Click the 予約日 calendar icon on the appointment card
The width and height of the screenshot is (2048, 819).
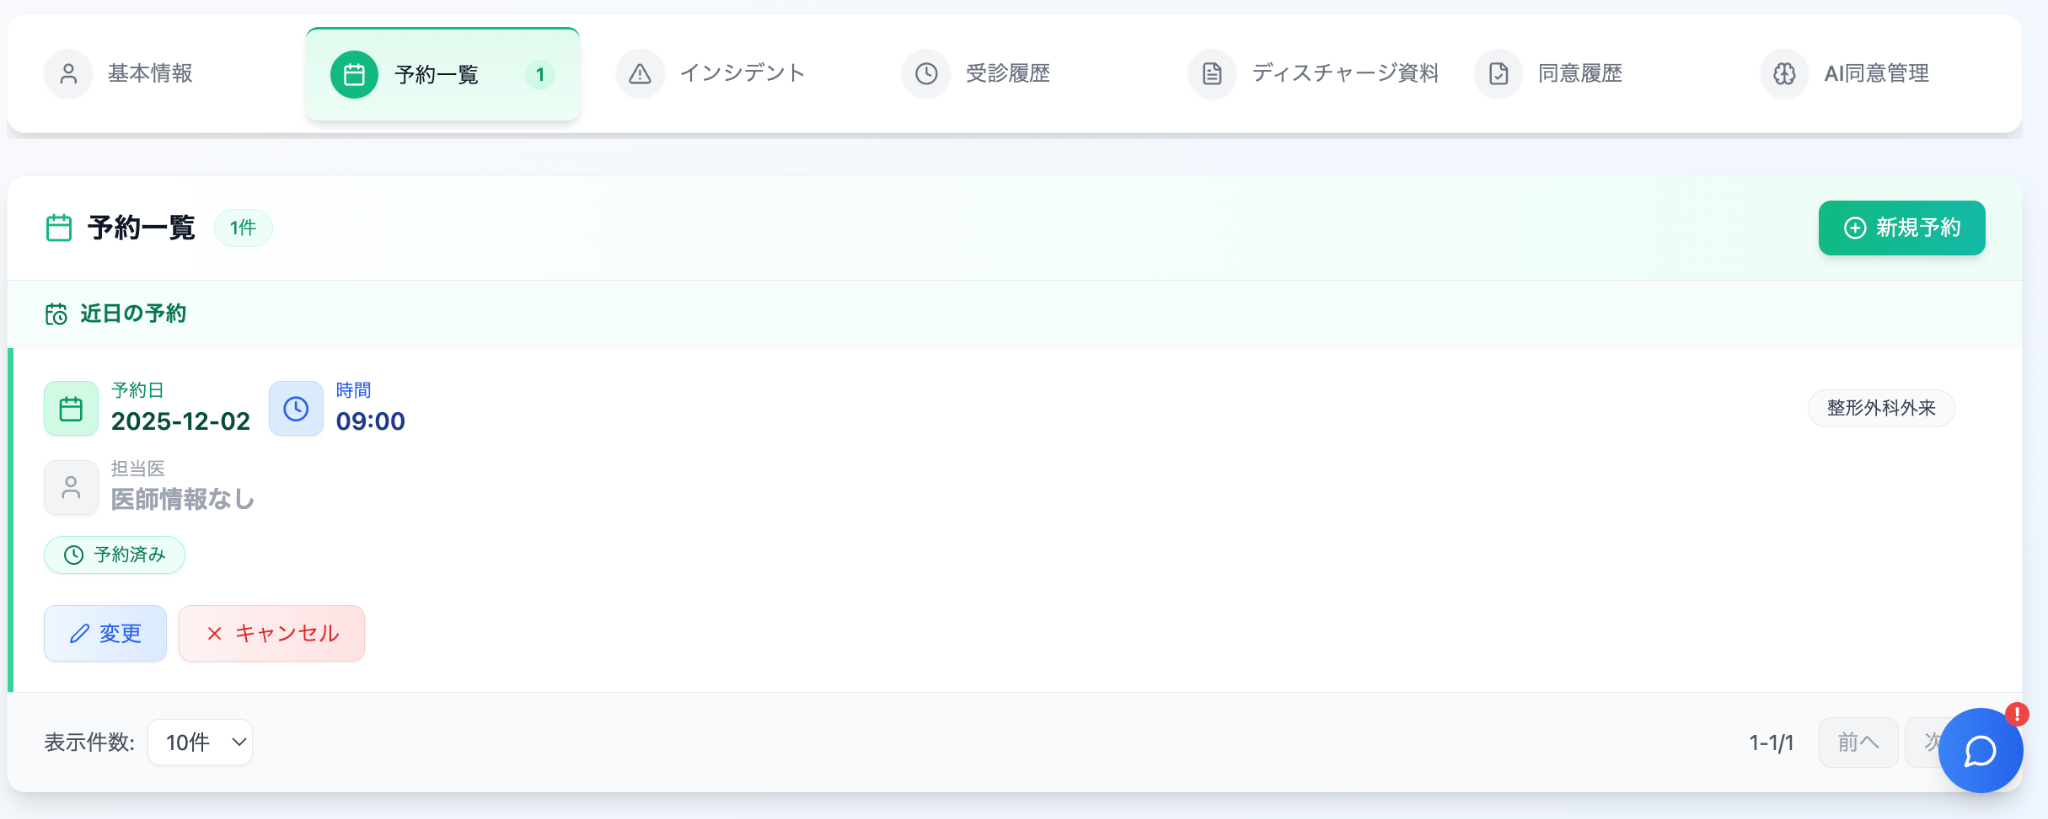click(71, 408)
